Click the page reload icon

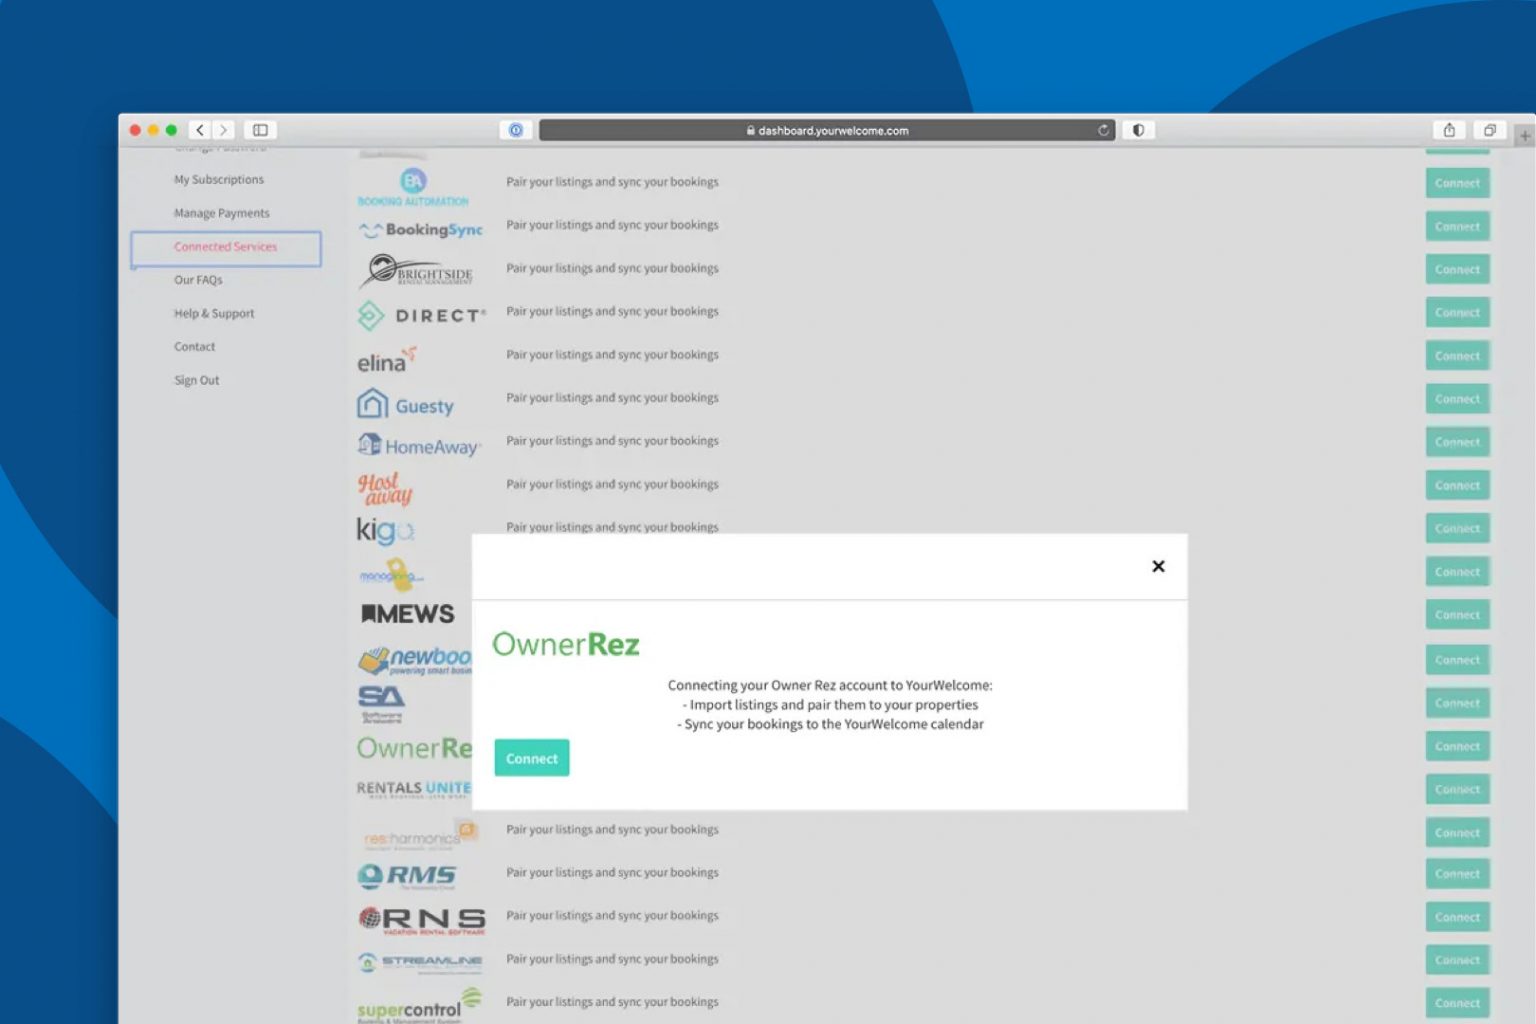click(1103, 130)
